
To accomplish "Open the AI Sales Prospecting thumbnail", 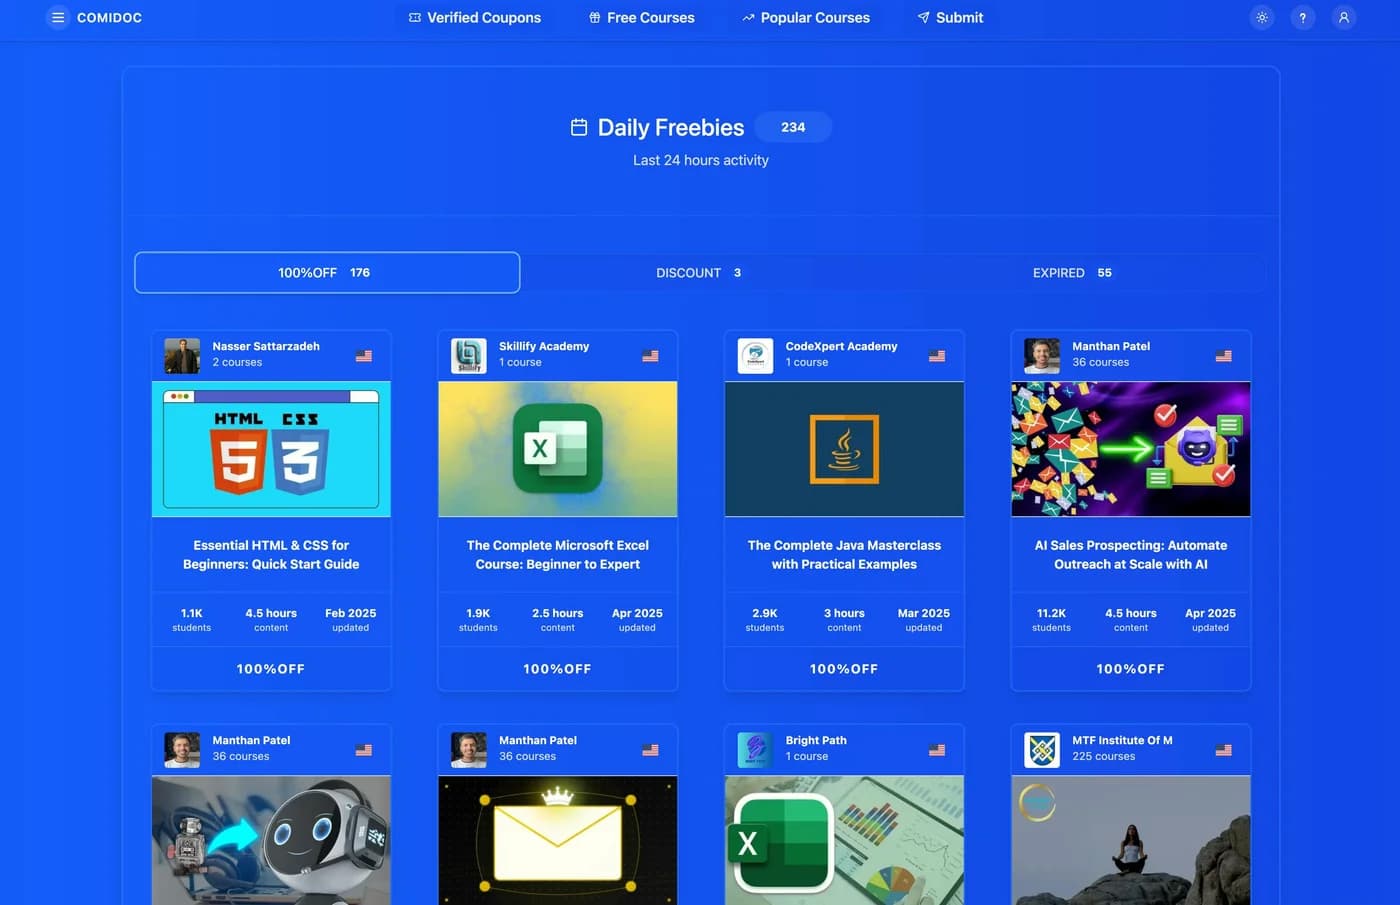I will coord(1131,449).
